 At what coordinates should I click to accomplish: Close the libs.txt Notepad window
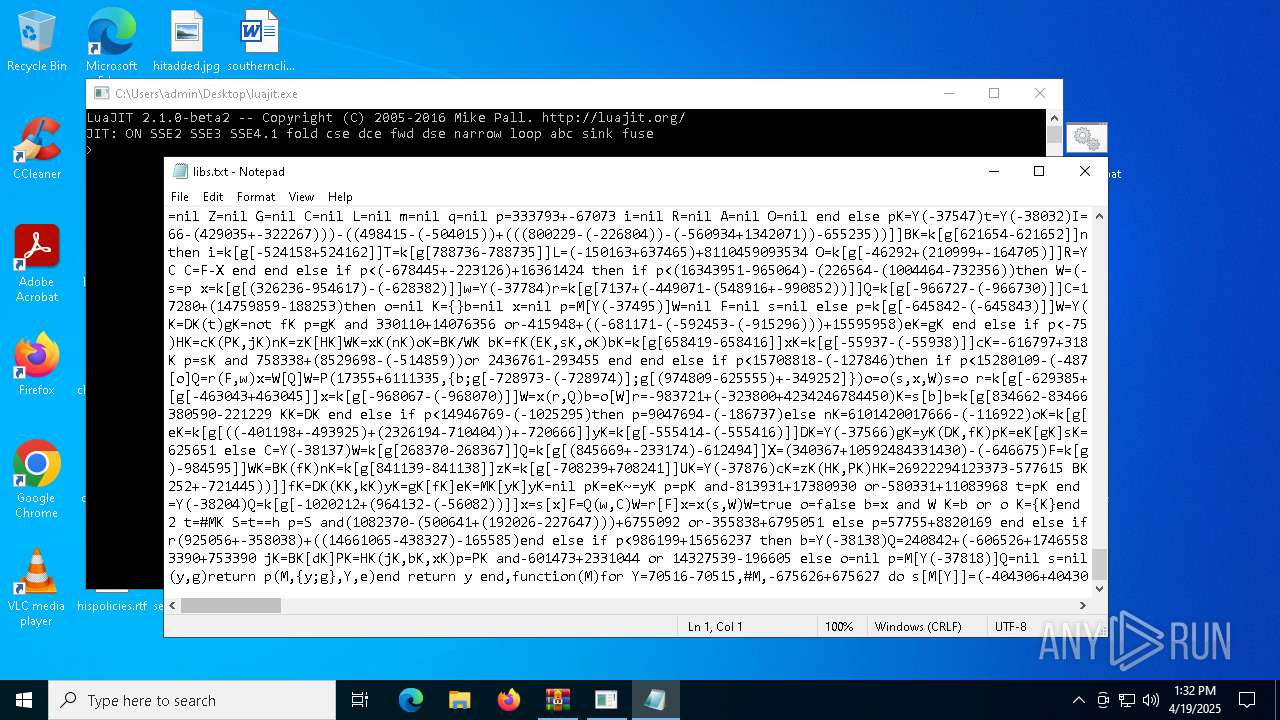click(x=1085, y=171)
